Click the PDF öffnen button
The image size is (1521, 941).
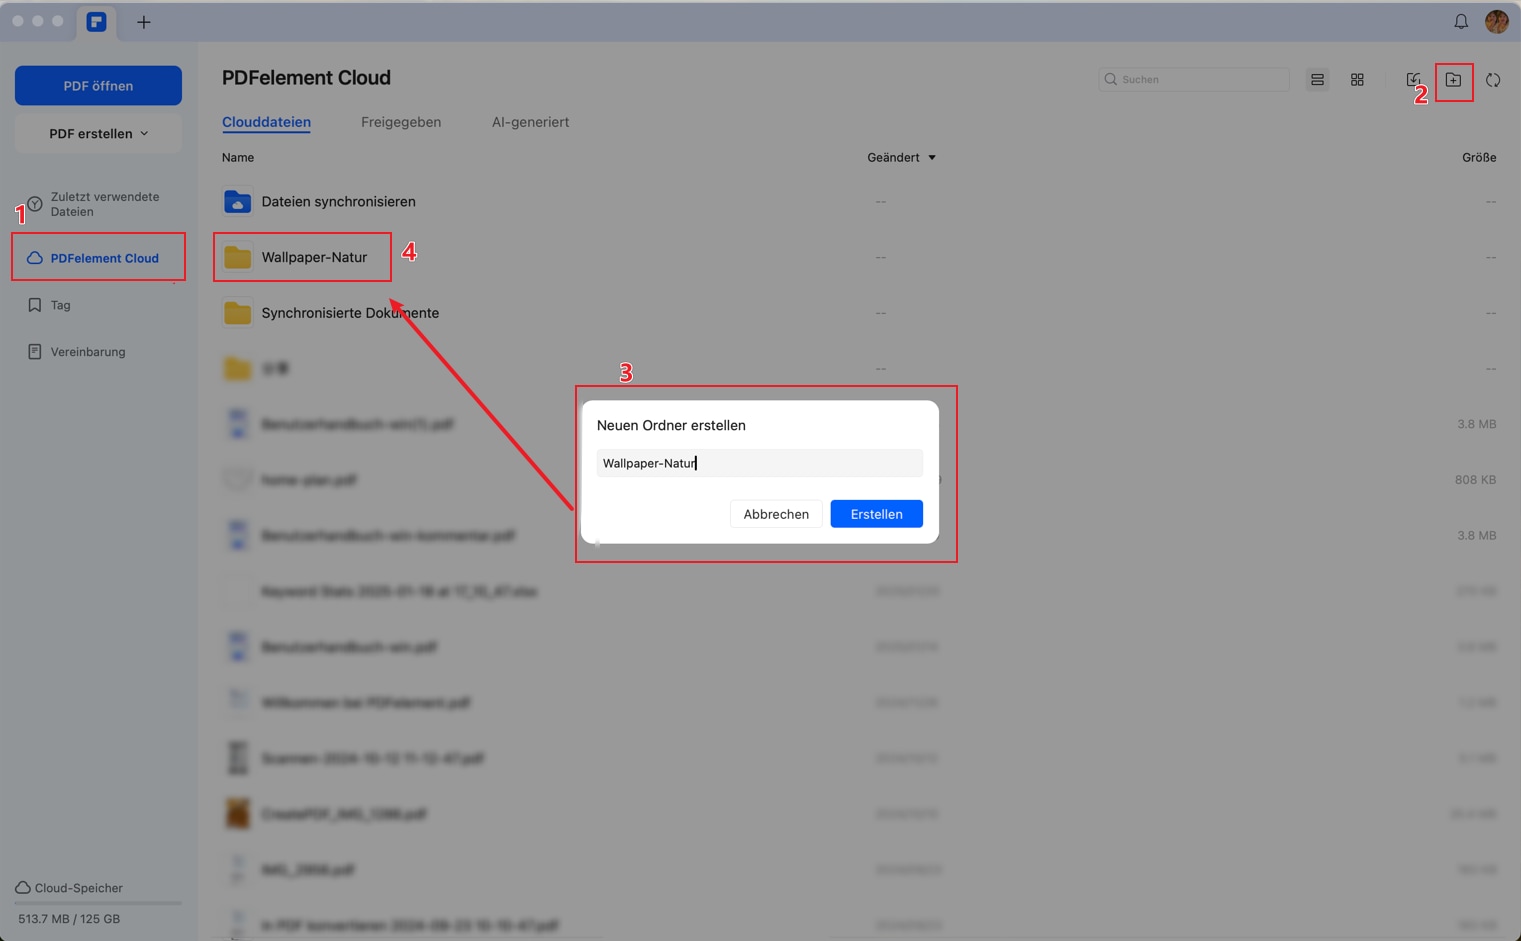pos(98,86)
